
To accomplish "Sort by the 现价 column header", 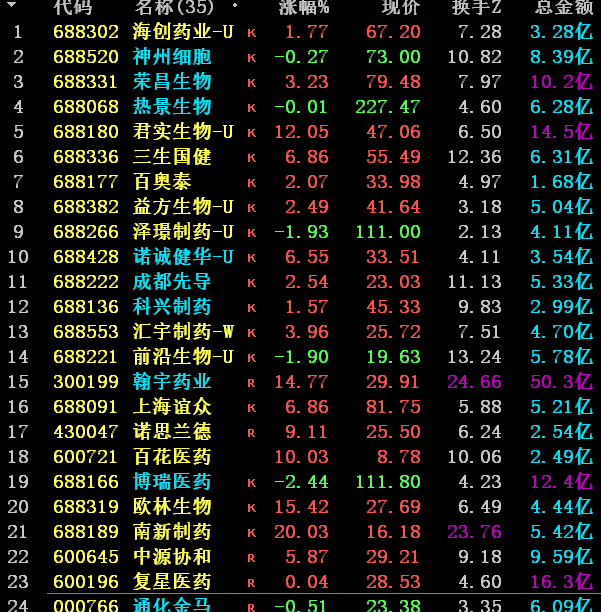I will [401, 7].
